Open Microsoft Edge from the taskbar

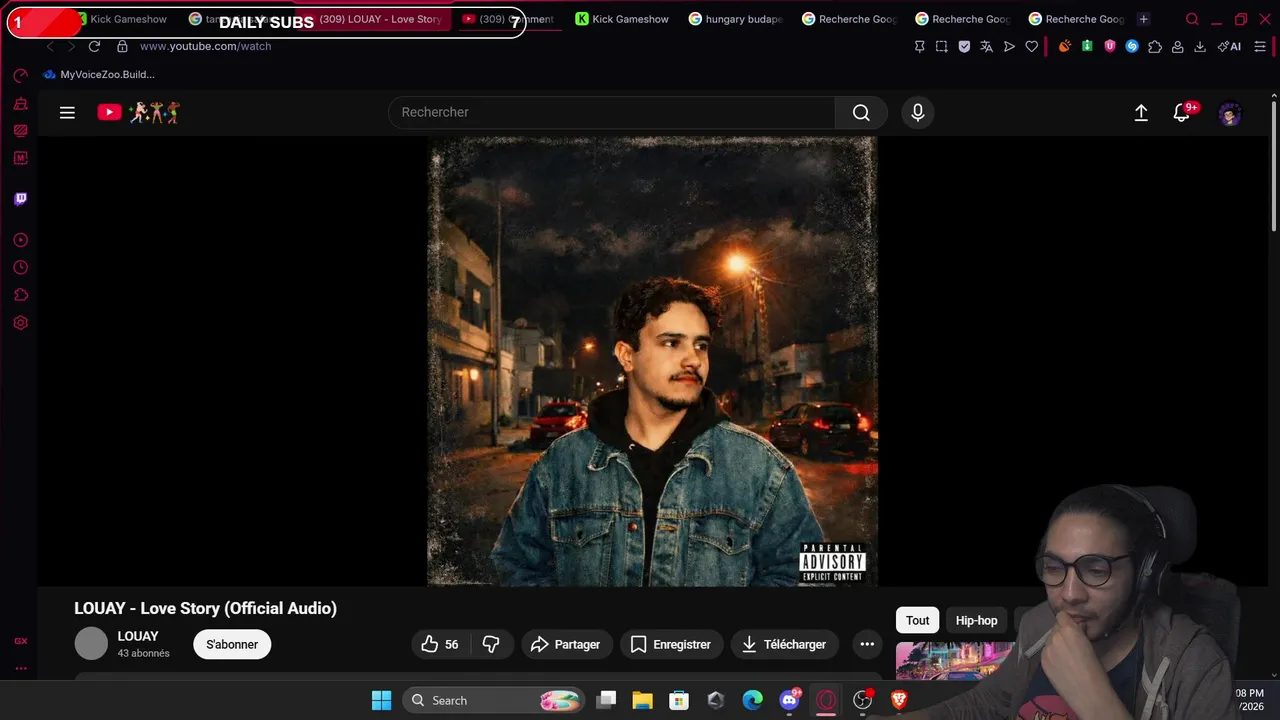[x=752, y=700]
